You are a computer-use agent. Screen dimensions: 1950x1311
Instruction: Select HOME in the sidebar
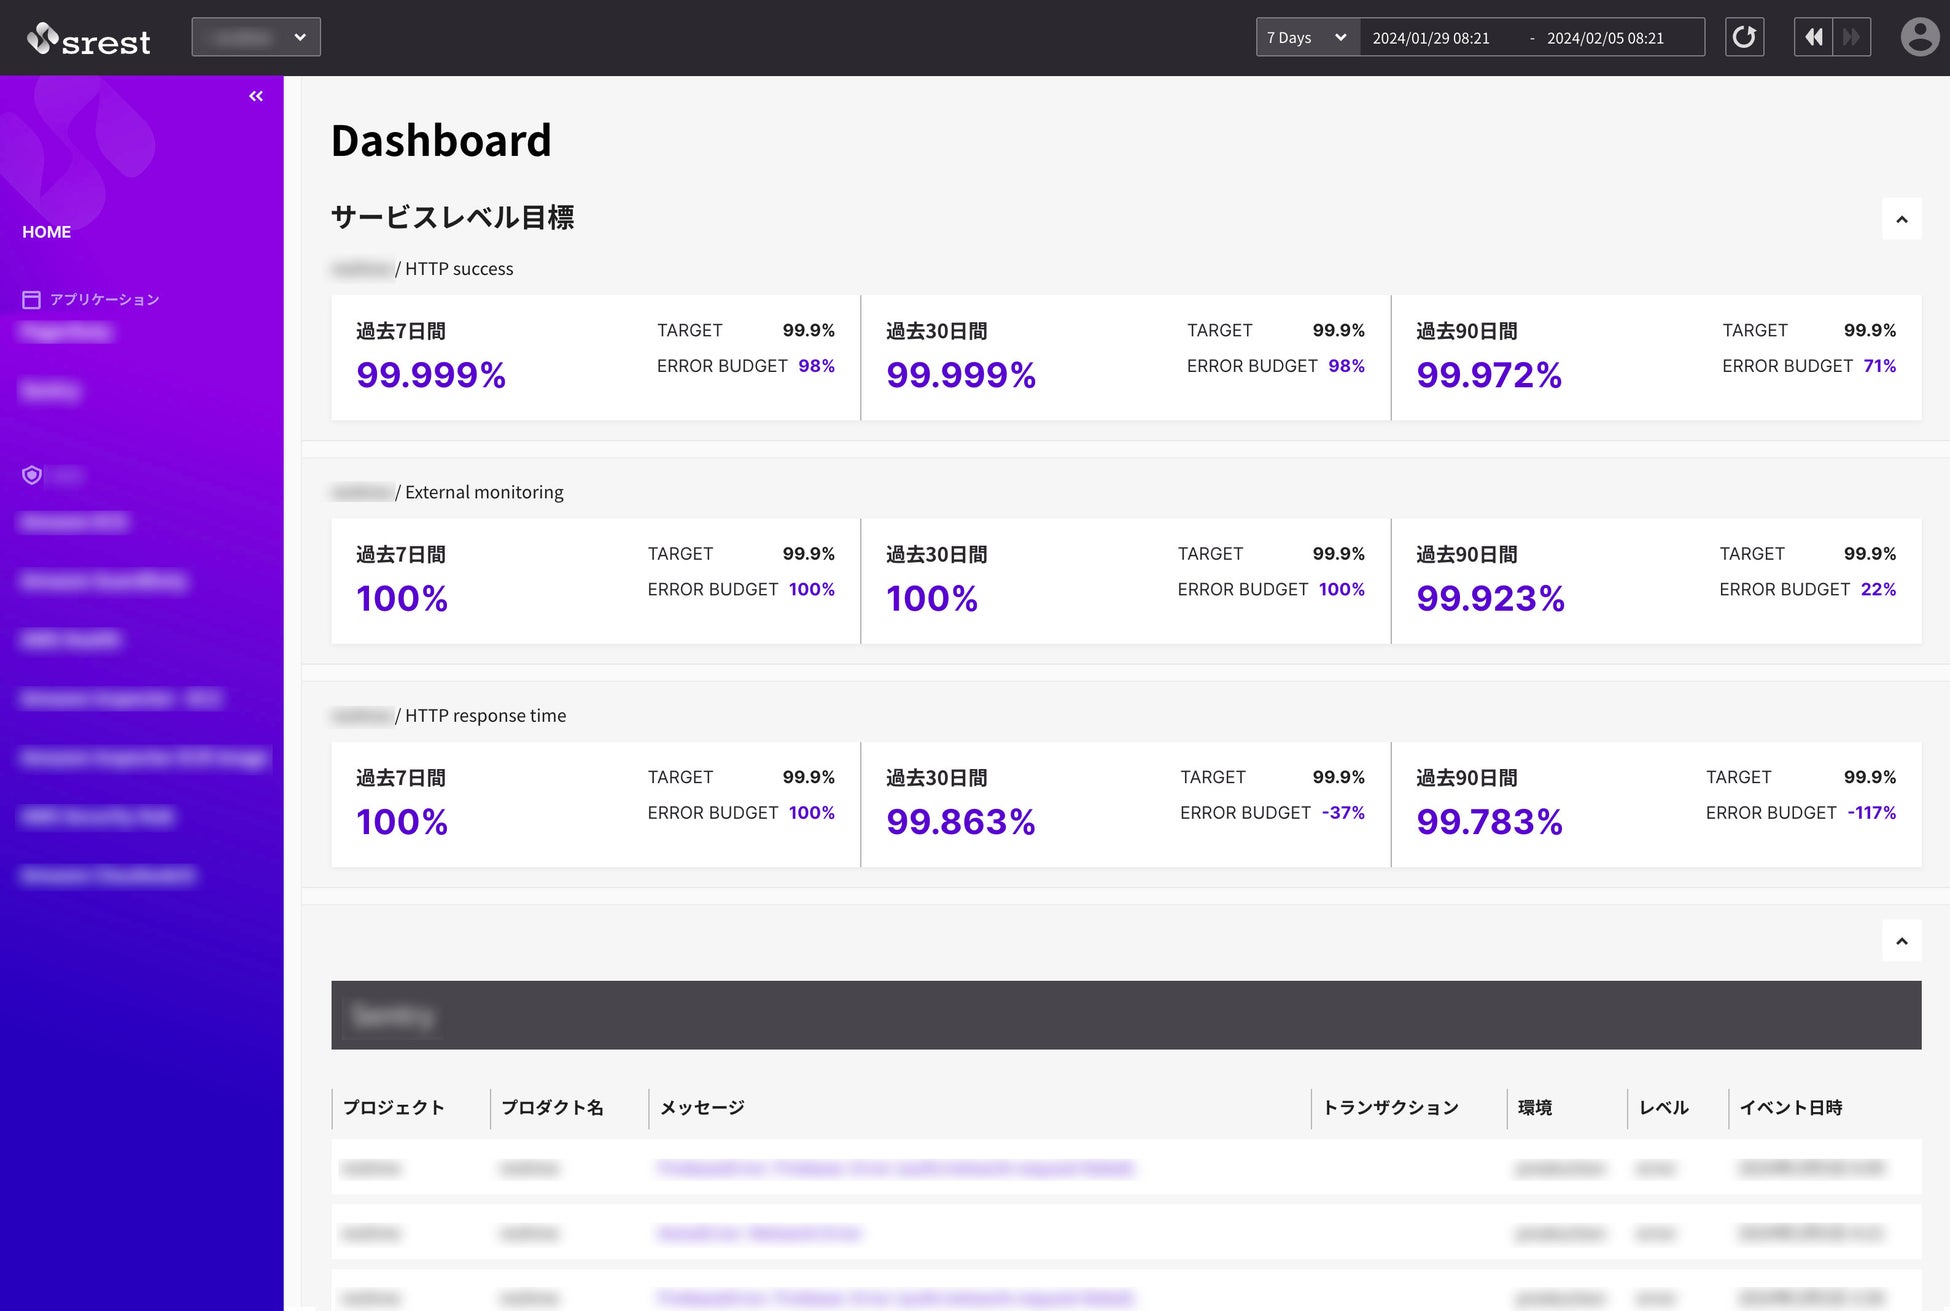point(46,232)
